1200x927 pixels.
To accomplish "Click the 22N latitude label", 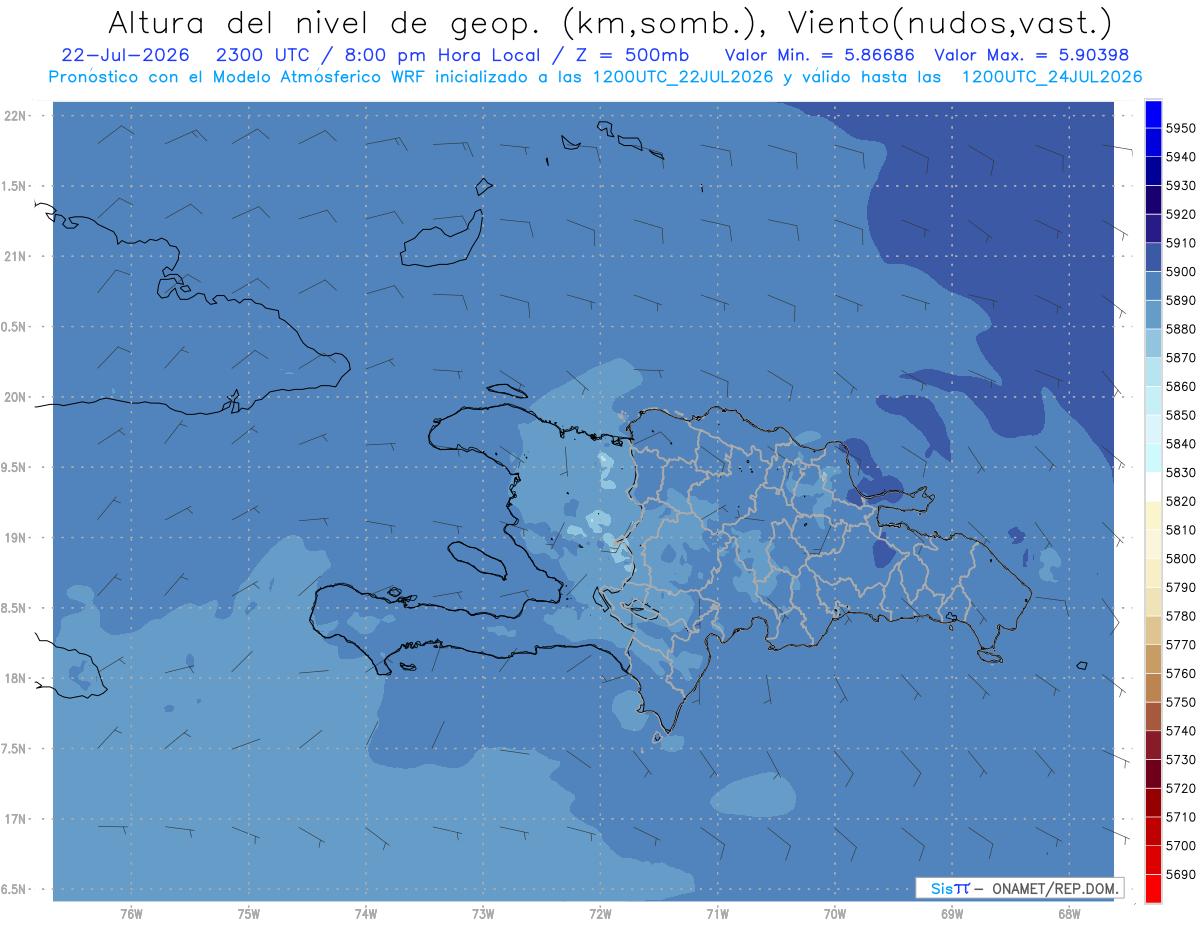I will [15, 115].
